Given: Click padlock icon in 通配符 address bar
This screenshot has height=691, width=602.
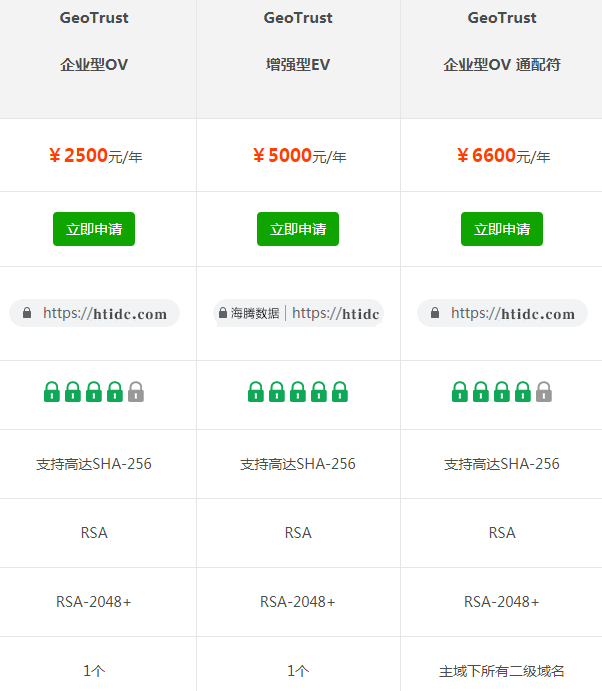Looking at the screenshot, I should pos(435,313).
